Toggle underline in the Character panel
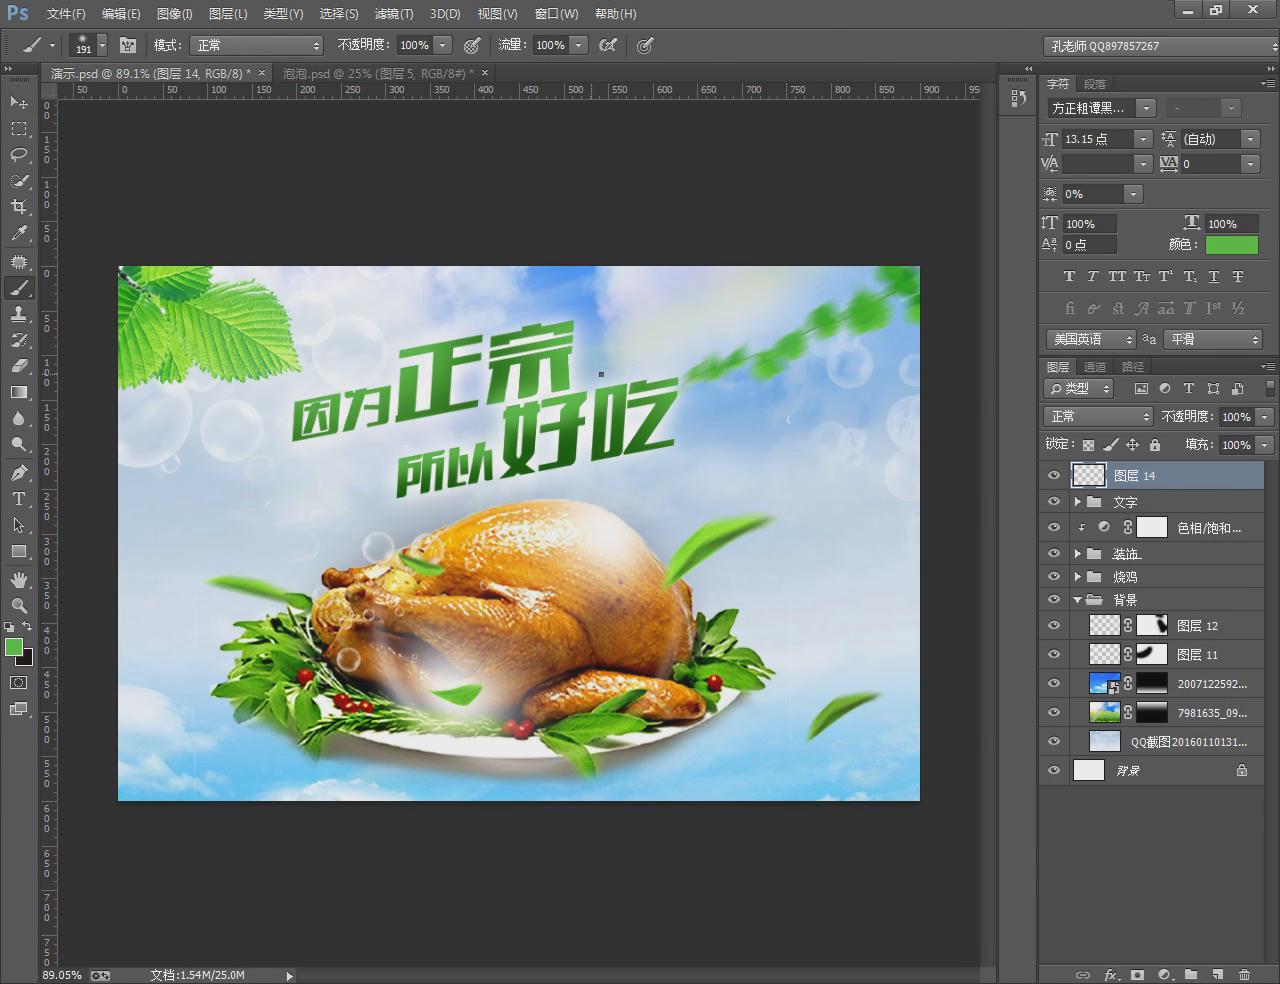Image resolution: width=1280 pixels, height=984 pixels. click(x=1214, y=276)
